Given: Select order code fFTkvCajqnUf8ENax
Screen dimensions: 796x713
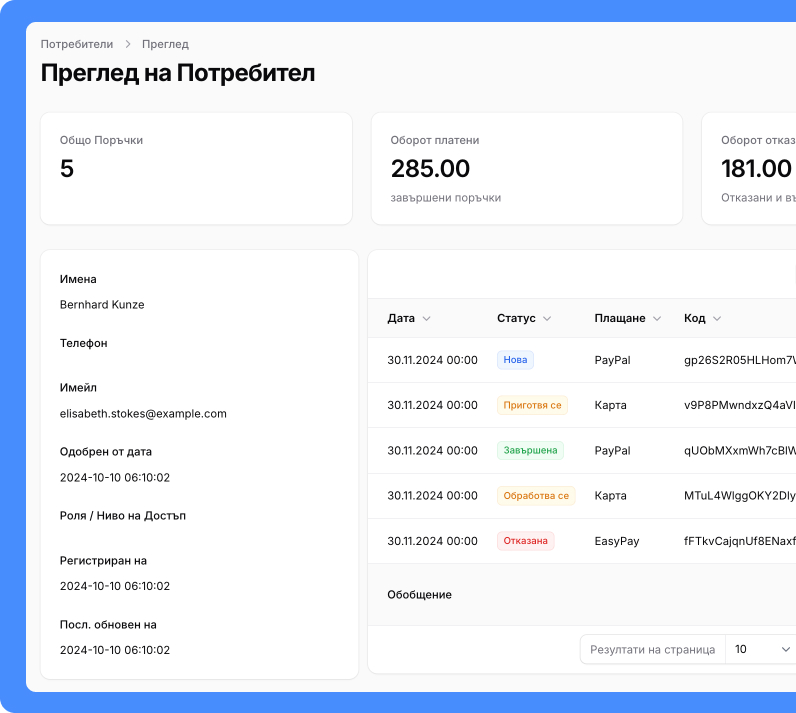Looking at the screenshot, I should [x=740, y=541].
